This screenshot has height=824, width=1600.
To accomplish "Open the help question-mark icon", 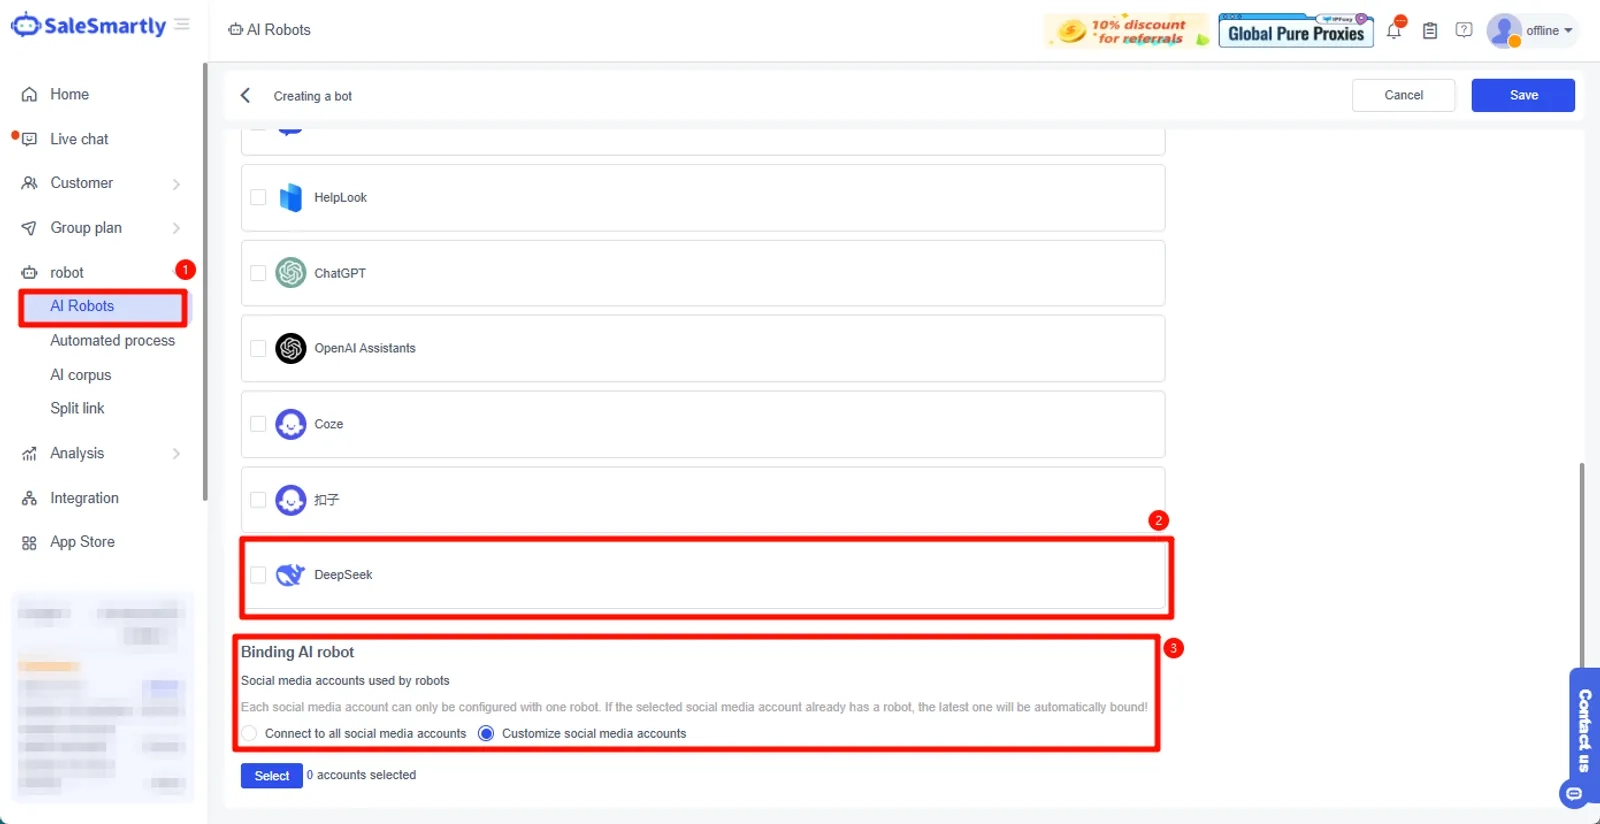I will coord(1464,30).
